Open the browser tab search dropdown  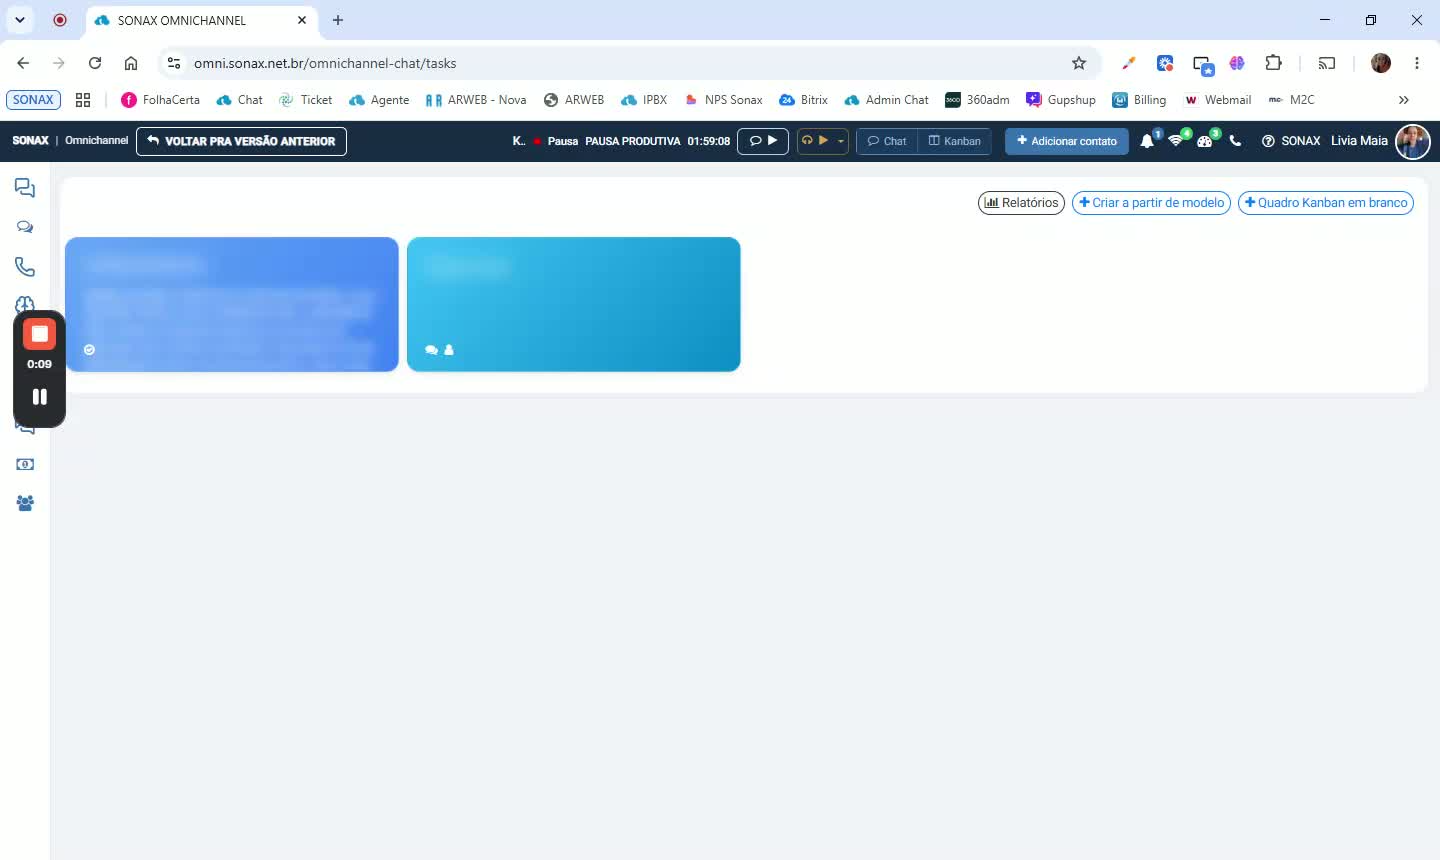[20, 20]
